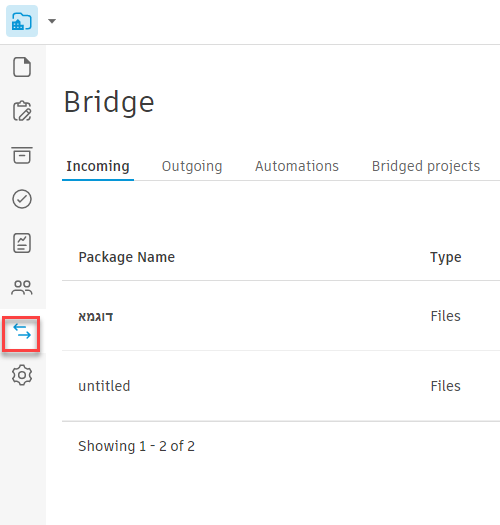This screenshot has height=525, width=500.
Task: Open the Members people icon
Action: [x=22, y=287]
